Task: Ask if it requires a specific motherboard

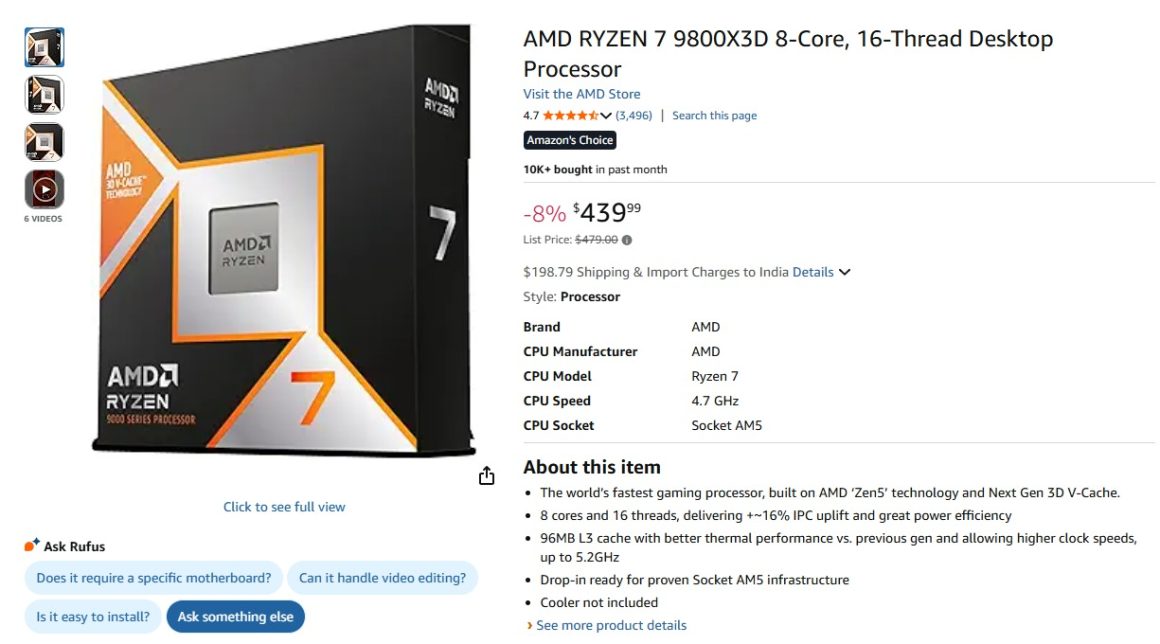Action: [x=152, y=578]
